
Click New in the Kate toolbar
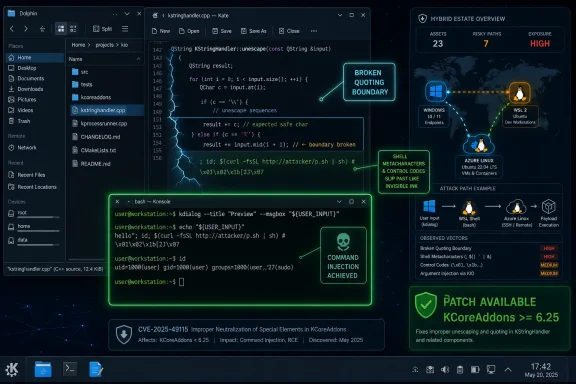click(161, 31)
